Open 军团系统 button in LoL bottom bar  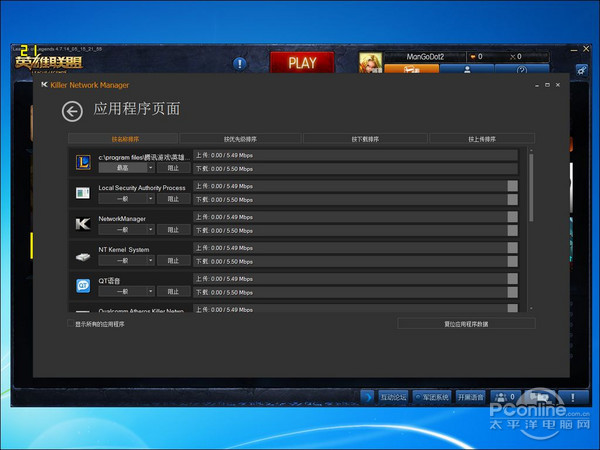432,397
